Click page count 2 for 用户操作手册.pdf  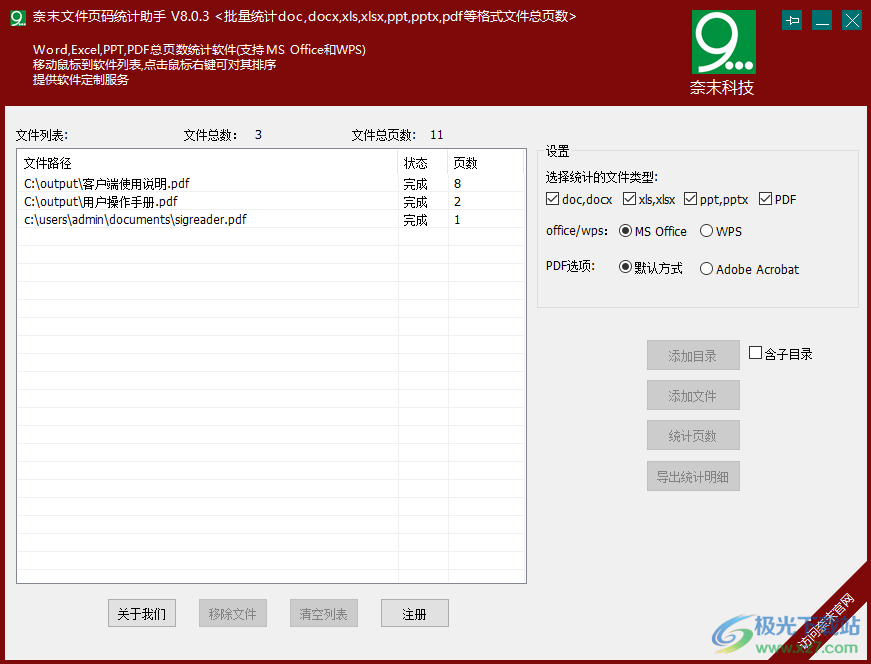pos(457,201)
